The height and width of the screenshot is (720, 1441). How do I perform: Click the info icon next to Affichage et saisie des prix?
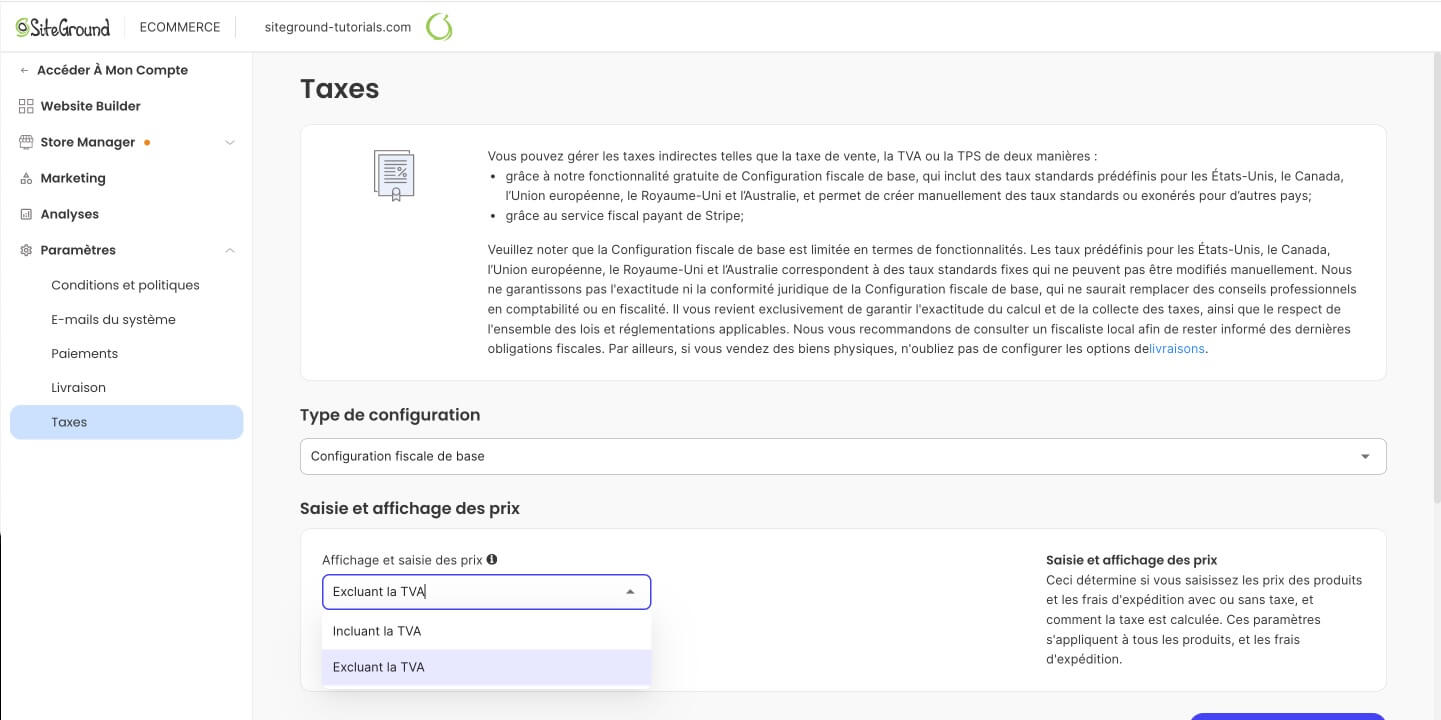[x=492, y=560]
